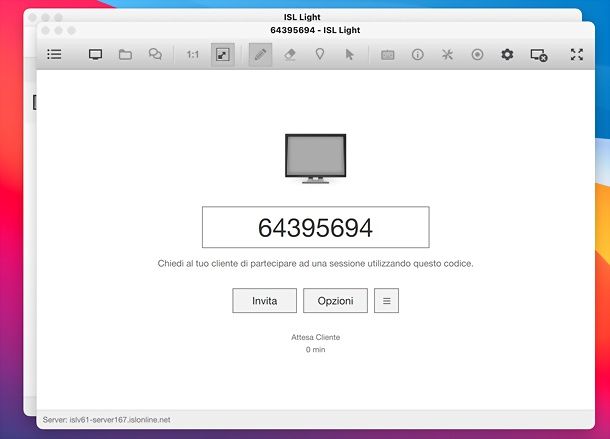Click the Opzioni button
Image resolution: width=610 pixels, height=439 pixels.
tap(335, 300)
